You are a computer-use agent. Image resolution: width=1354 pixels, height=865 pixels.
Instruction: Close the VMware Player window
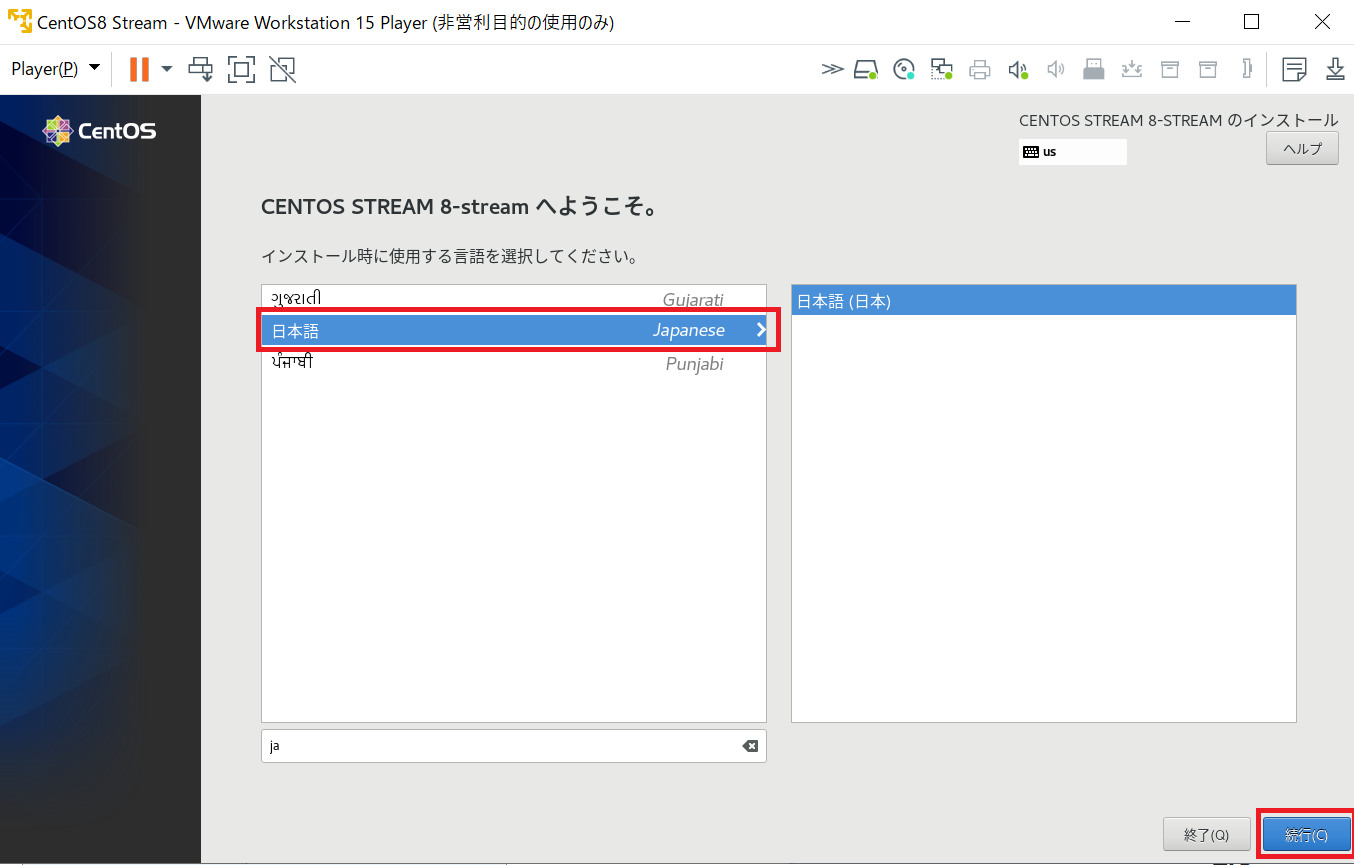coord(1320,22)
